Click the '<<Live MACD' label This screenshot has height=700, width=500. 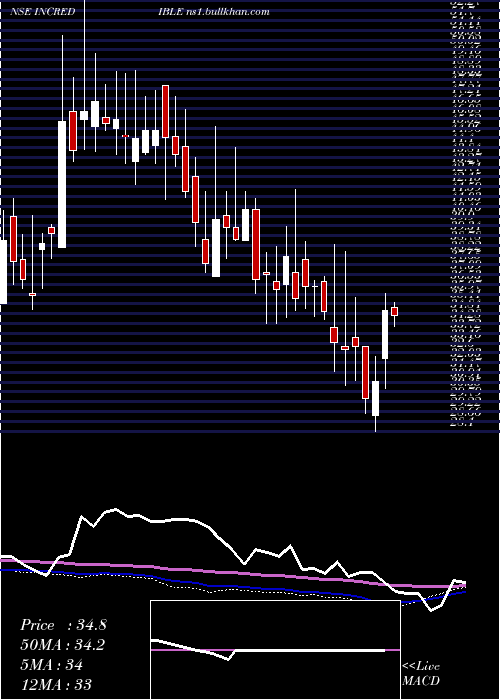pyautogui.click(x=421, y=673)
